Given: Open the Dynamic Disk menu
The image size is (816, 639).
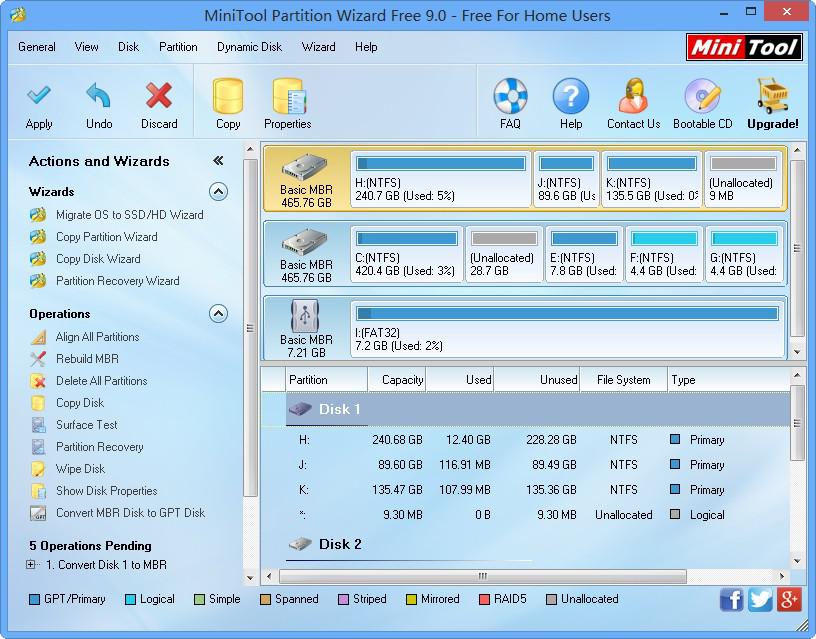Looking at the screenshot, I should (249, 47).
